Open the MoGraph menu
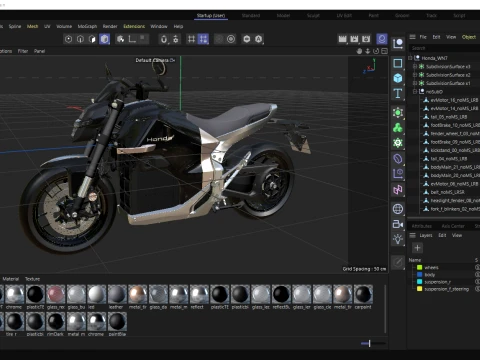 coord(87,26)
